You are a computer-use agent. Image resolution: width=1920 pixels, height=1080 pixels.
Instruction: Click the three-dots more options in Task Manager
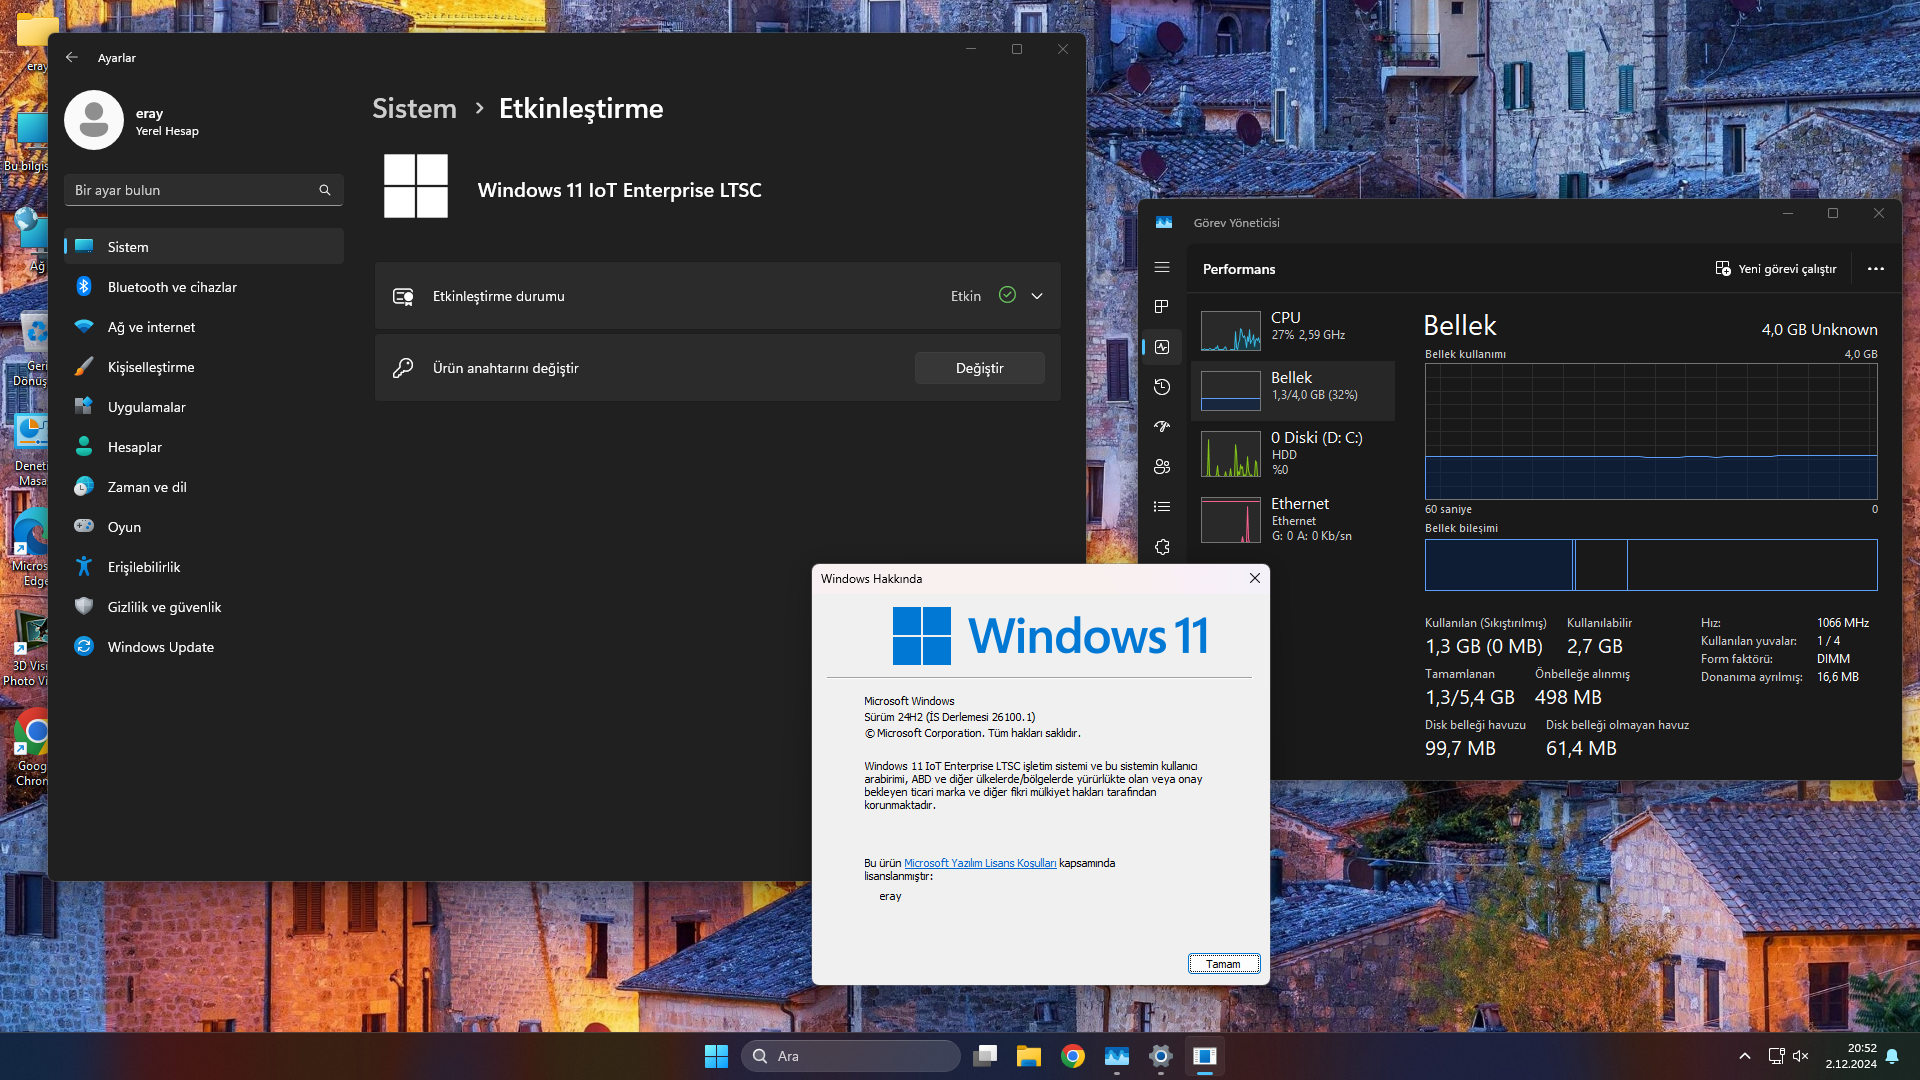click(x=1875, y=269)
